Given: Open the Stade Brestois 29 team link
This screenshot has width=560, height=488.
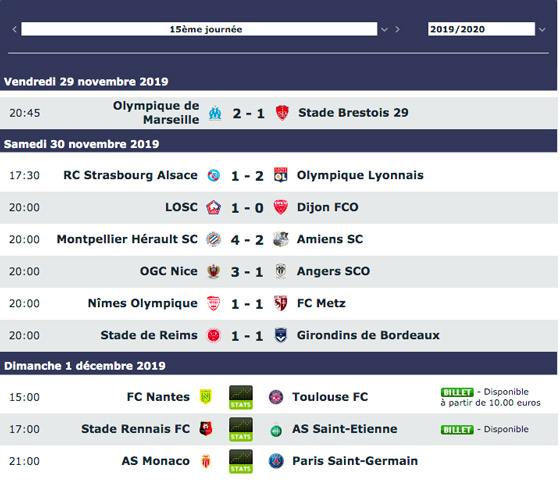Looking at the screenshot, I should point(353,113).
